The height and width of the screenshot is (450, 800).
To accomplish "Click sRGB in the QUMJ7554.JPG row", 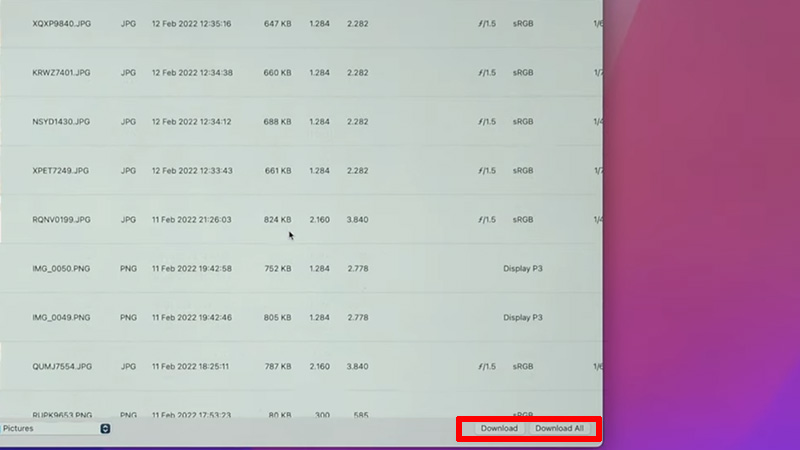I will pos(523,367).
